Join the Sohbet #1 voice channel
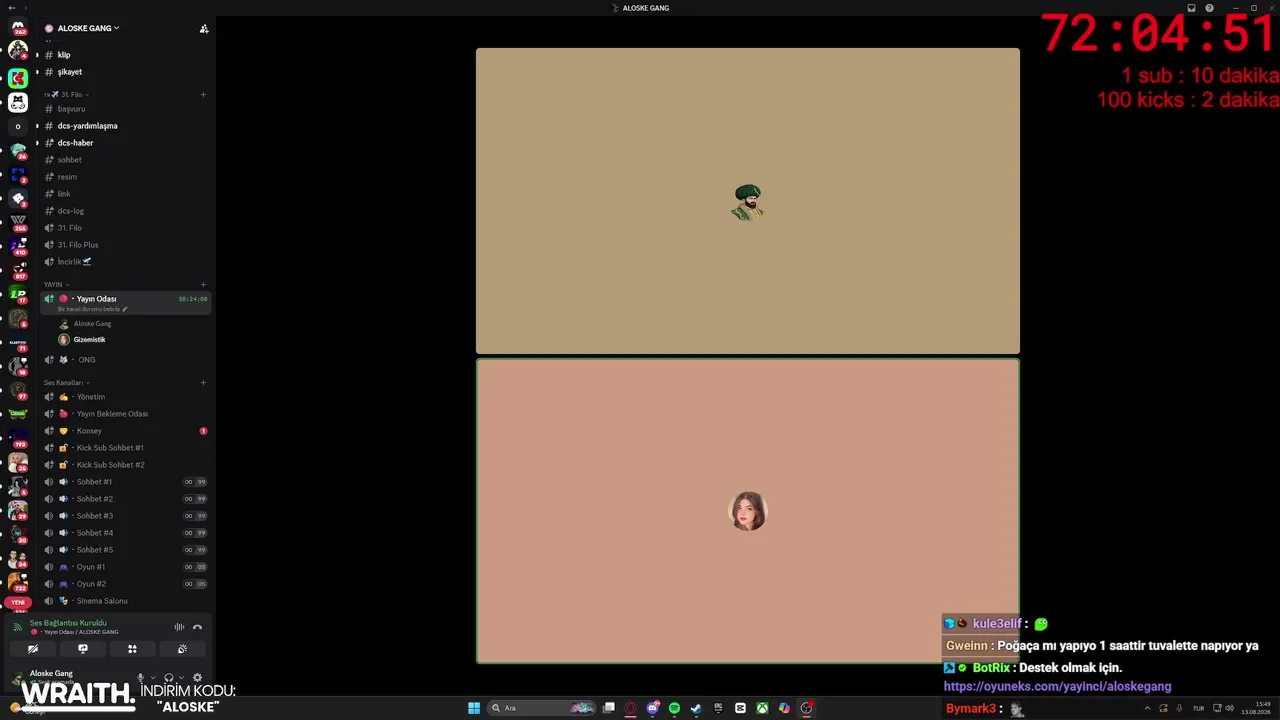Viewport: 1280px width, 720px height. 124,482
